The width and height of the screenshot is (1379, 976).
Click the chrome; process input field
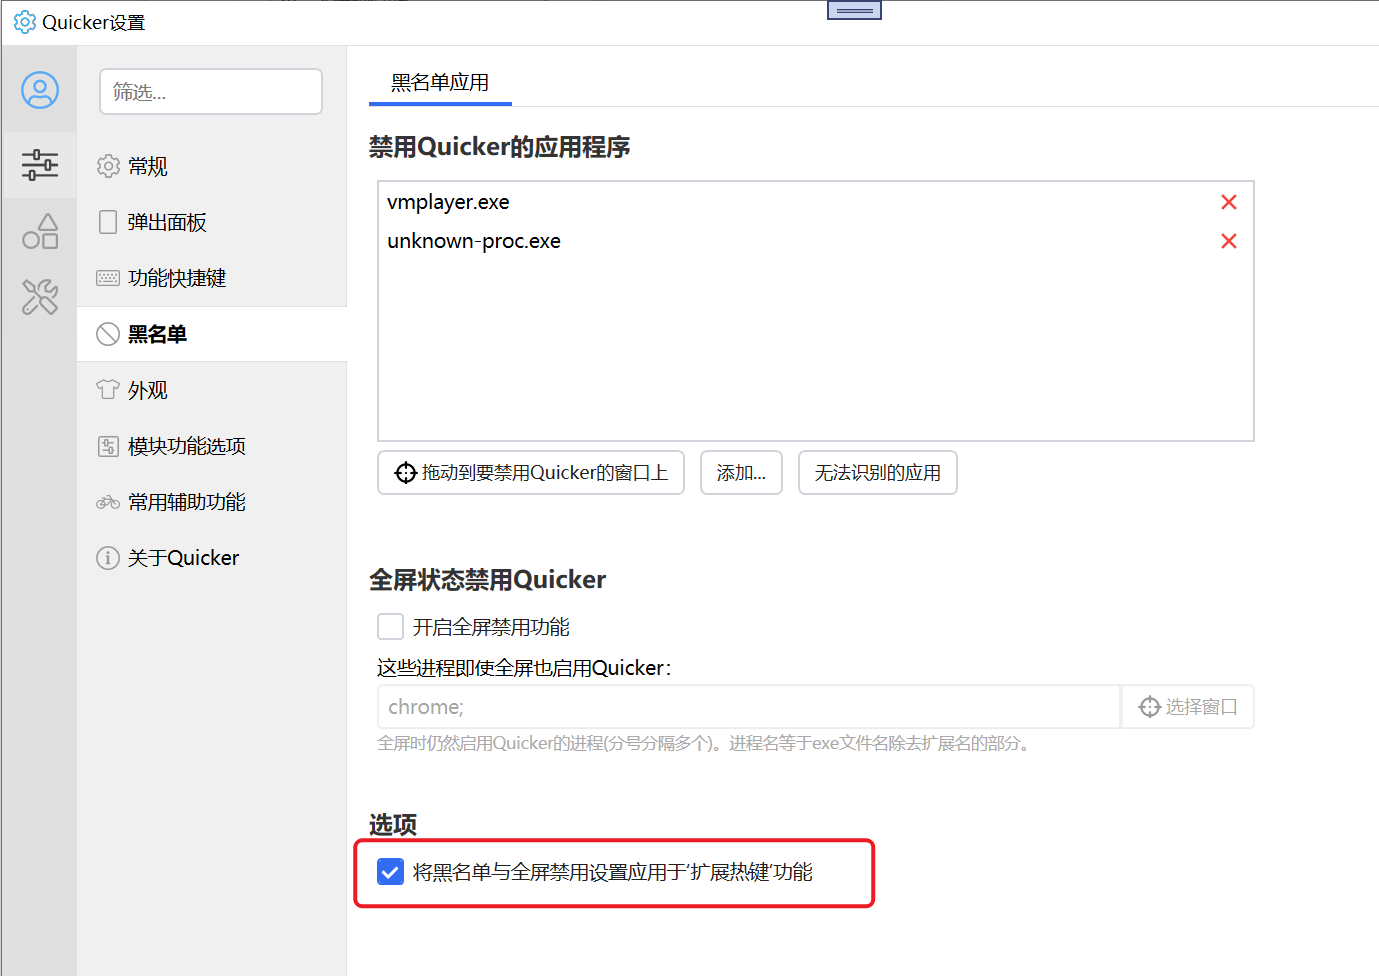tap(748, 707)
